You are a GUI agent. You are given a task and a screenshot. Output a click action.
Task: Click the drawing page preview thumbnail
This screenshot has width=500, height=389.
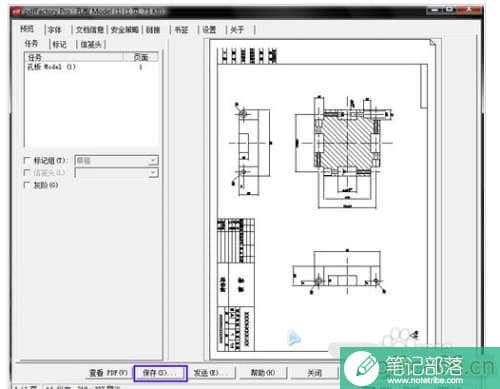(323, 200)
